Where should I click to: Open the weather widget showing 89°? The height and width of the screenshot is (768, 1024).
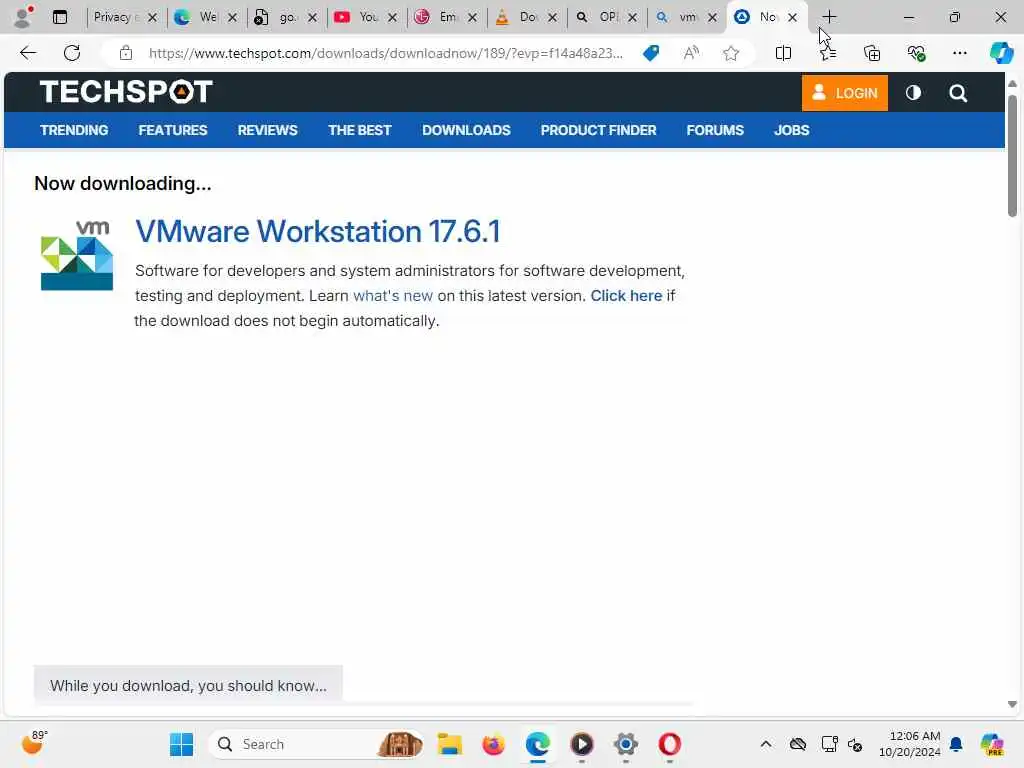pyautogui.click(x=34, y=743)
